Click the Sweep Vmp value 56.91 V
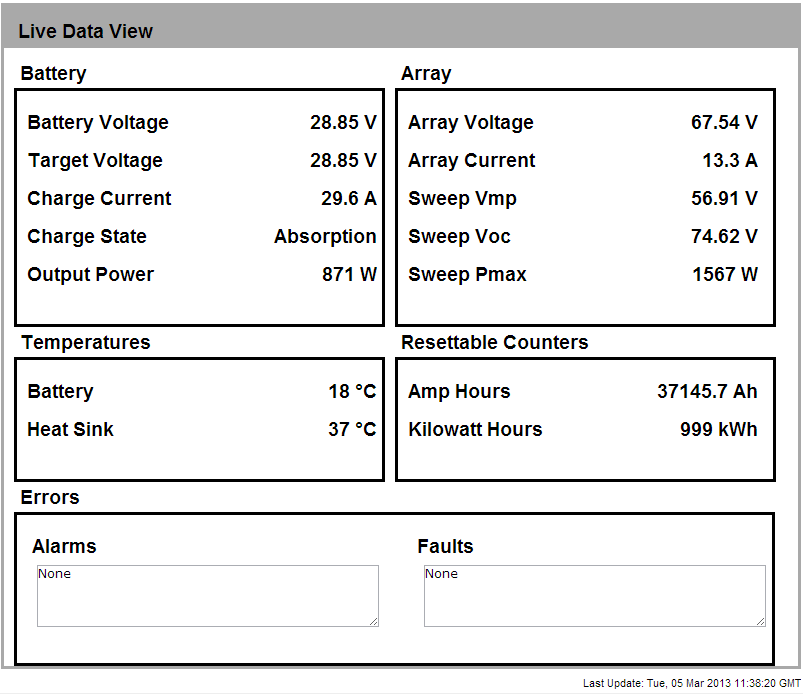The width and height of the screenshot is (803, 694). [724, 199]
